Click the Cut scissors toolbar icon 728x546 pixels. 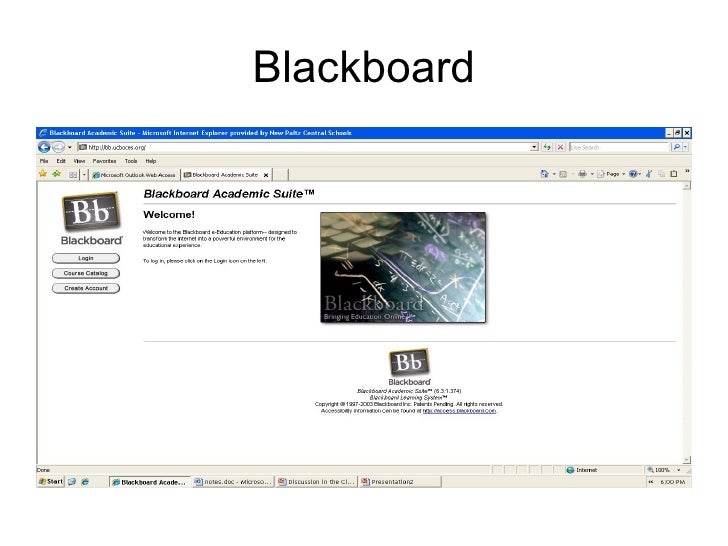click(649, 174)
